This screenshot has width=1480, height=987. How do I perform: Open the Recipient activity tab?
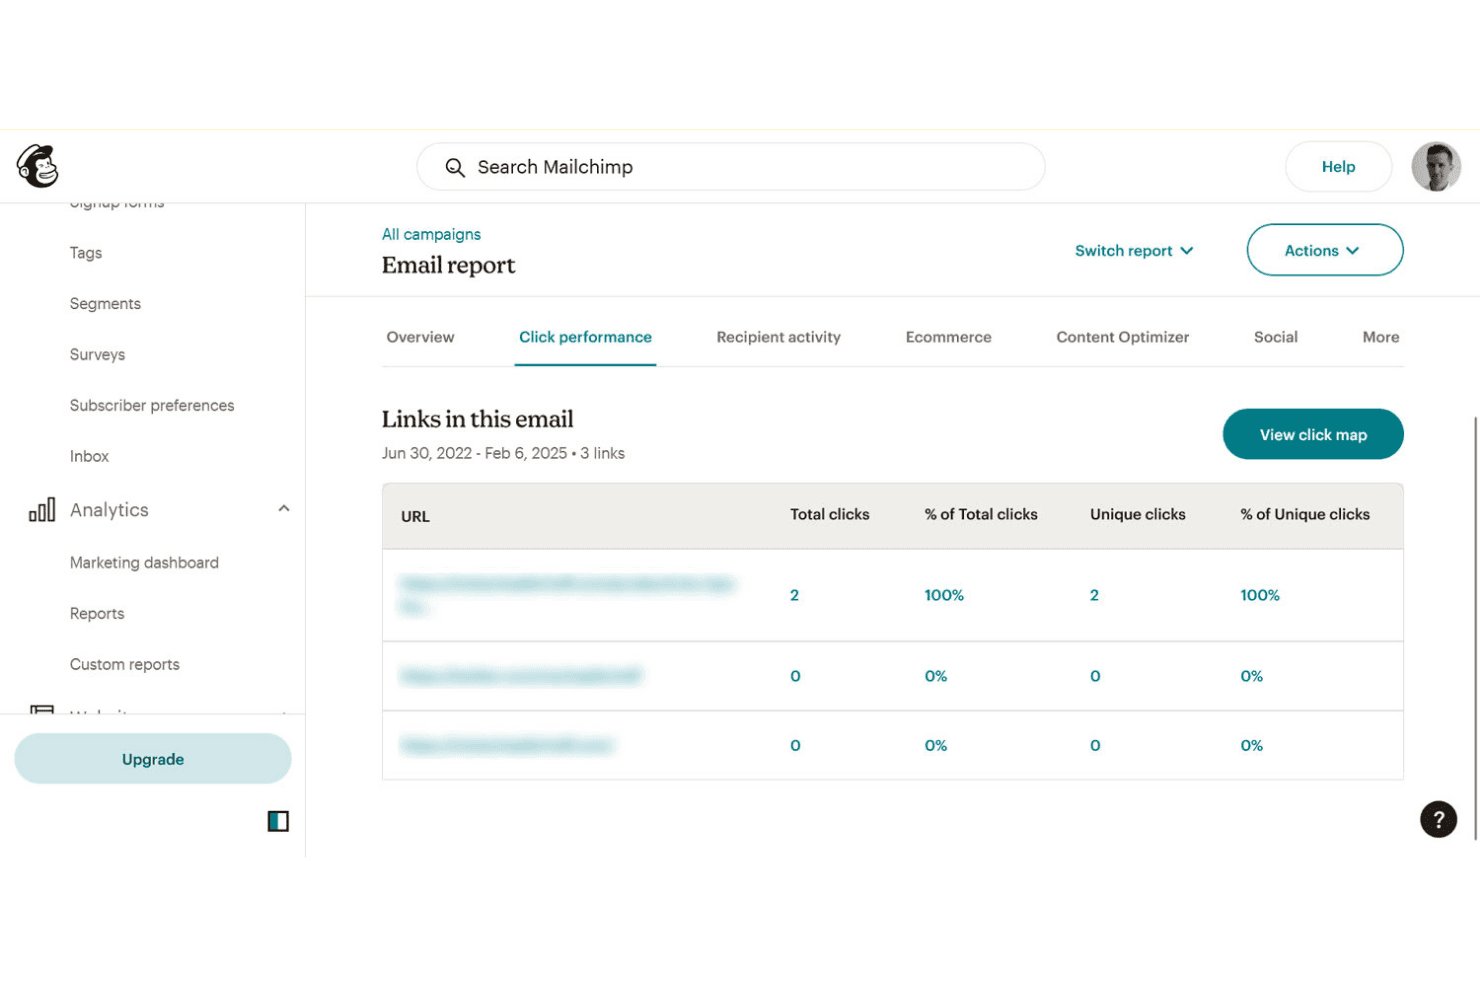pos(778,337)
